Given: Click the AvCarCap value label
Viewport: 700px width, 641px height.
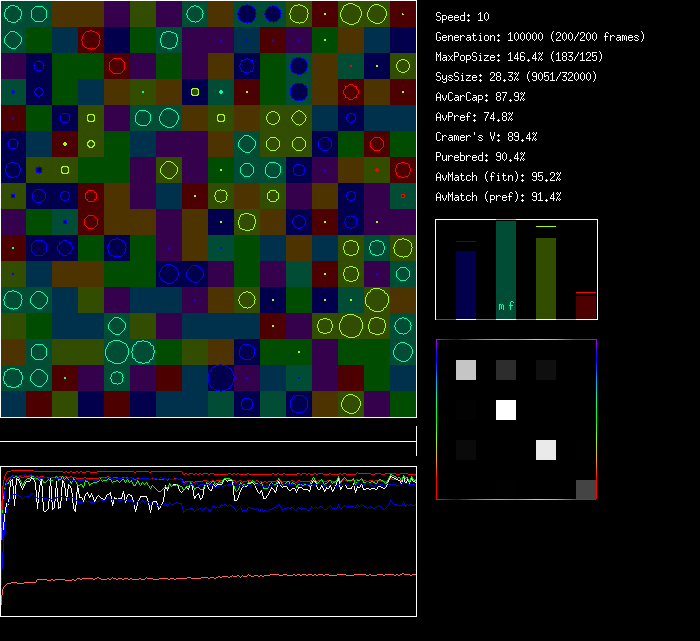Looking at the screenshot, I should click(480, 97).
